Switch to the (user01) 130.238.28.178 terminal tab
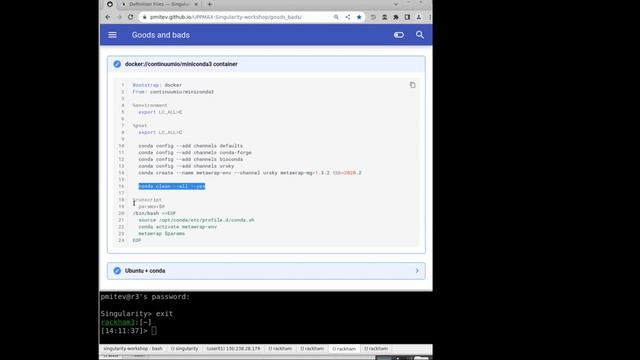Viewport: 640px width, 360px height. [x=233, y=349]
